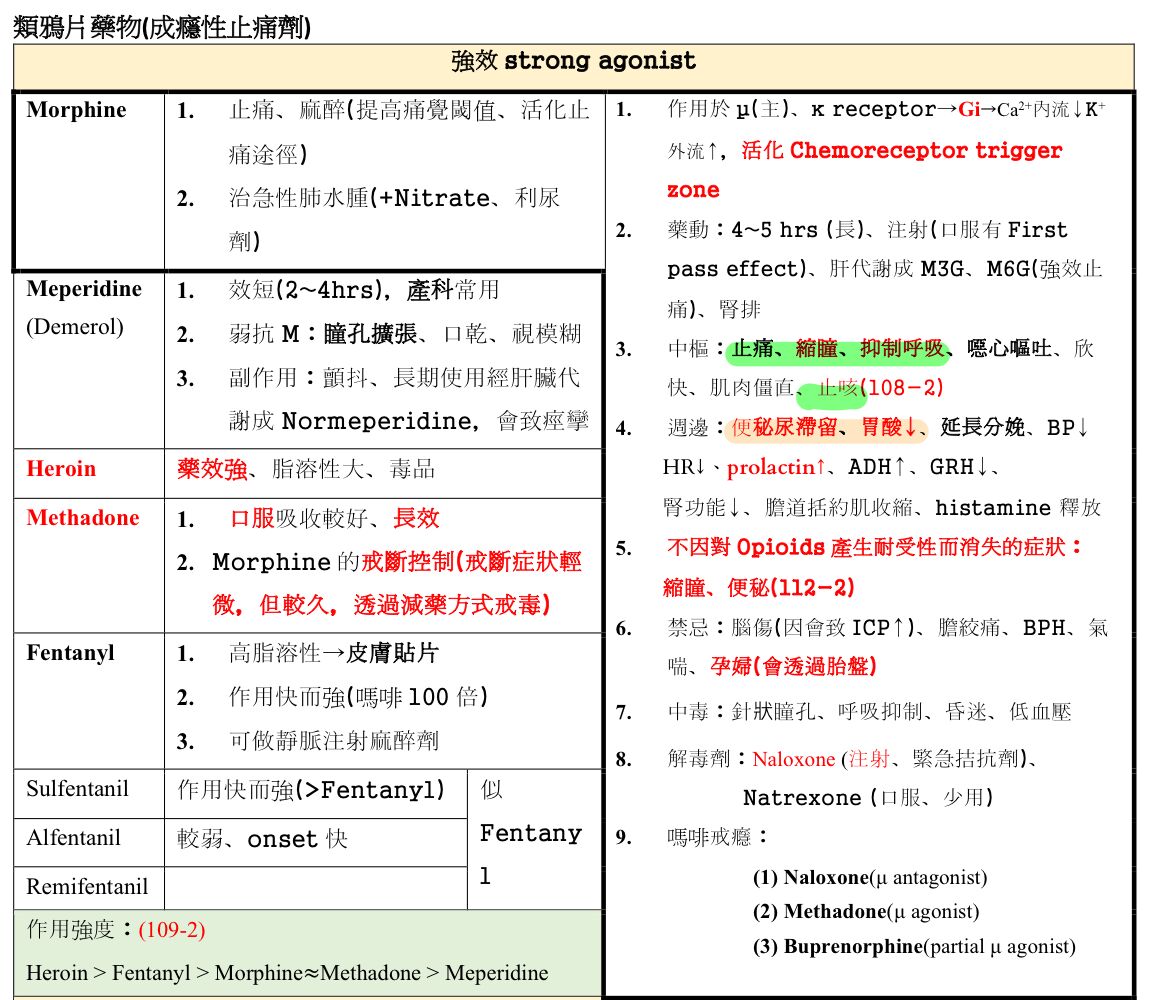Screen dimensions: 1158x1000
Task: Click the red Methadone drug name cell
Action: coord(83,518)
